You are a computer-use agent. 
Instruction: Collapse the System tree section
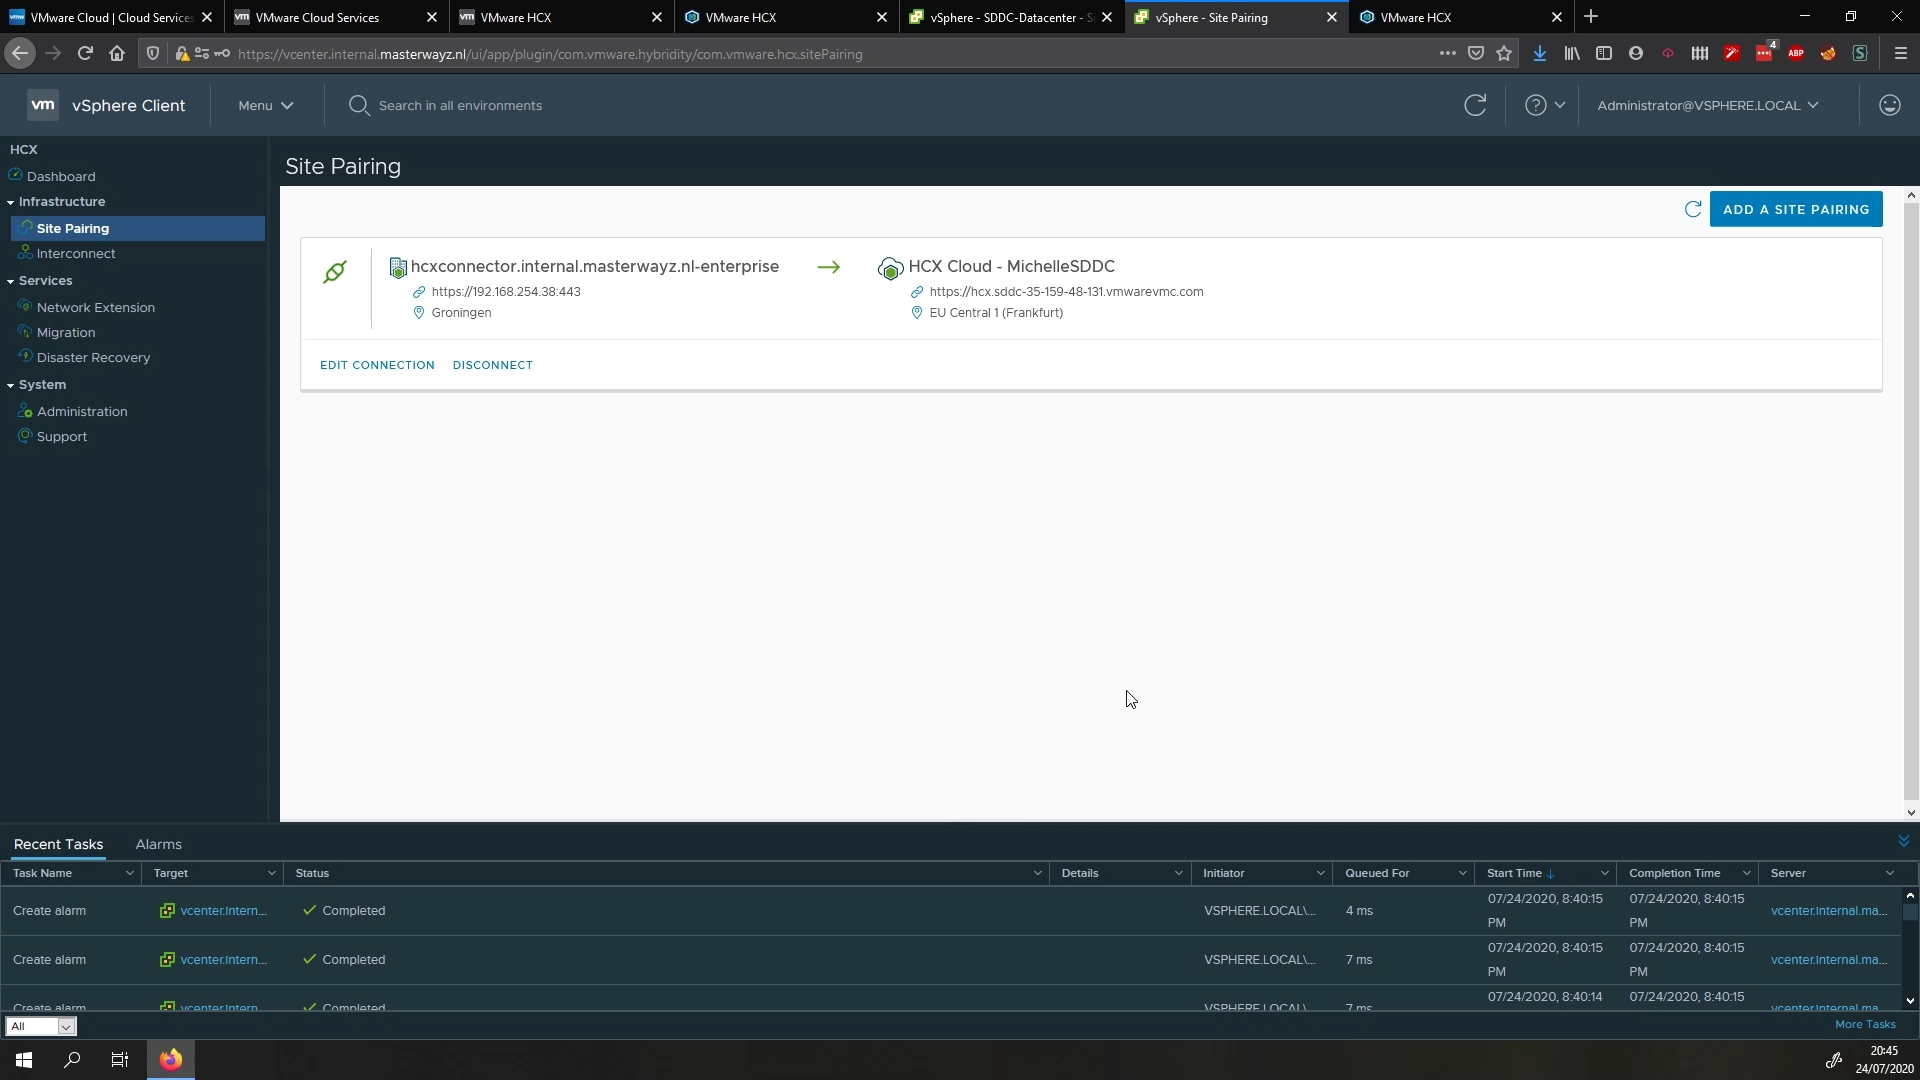click(10, 385)
